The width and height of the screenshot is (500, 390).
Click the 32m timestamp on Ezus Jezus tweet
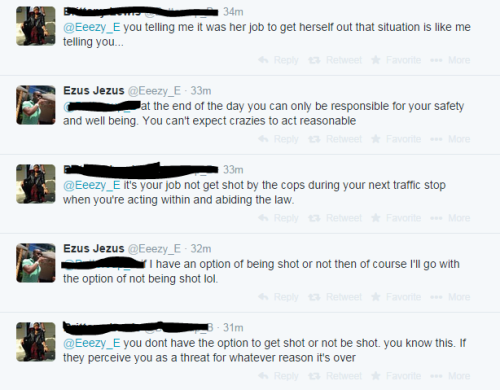pyautogui.click(x=201, y=249)
